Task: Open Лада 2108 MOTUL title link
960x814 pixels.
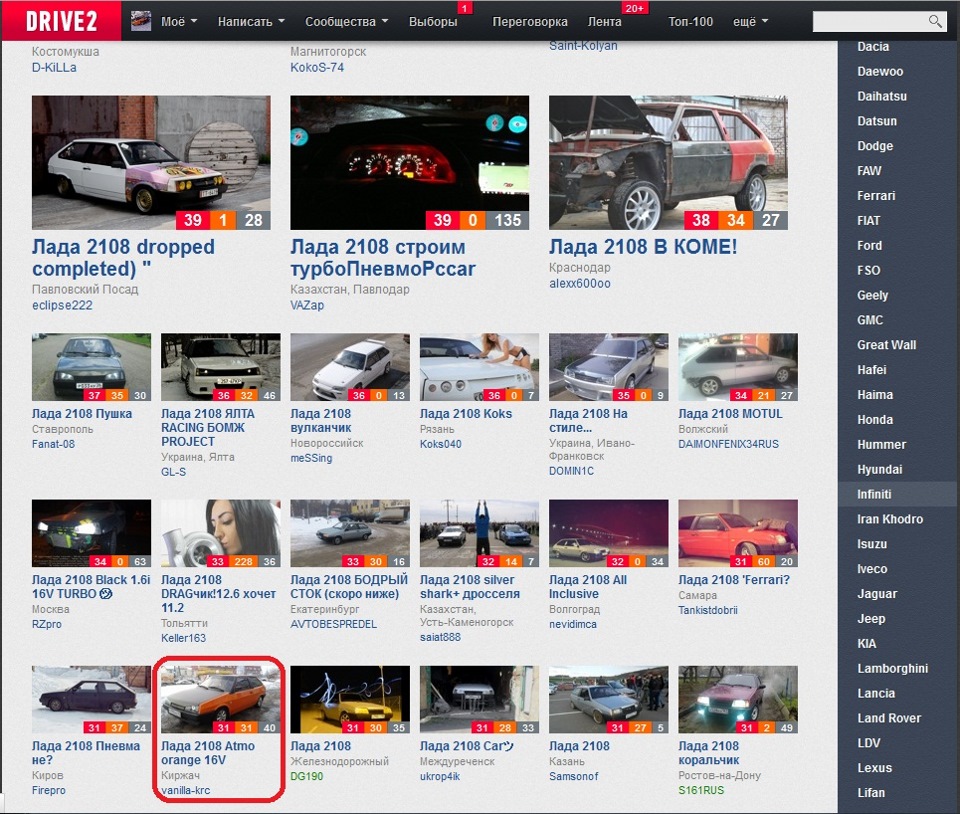Action: point(730,414)
